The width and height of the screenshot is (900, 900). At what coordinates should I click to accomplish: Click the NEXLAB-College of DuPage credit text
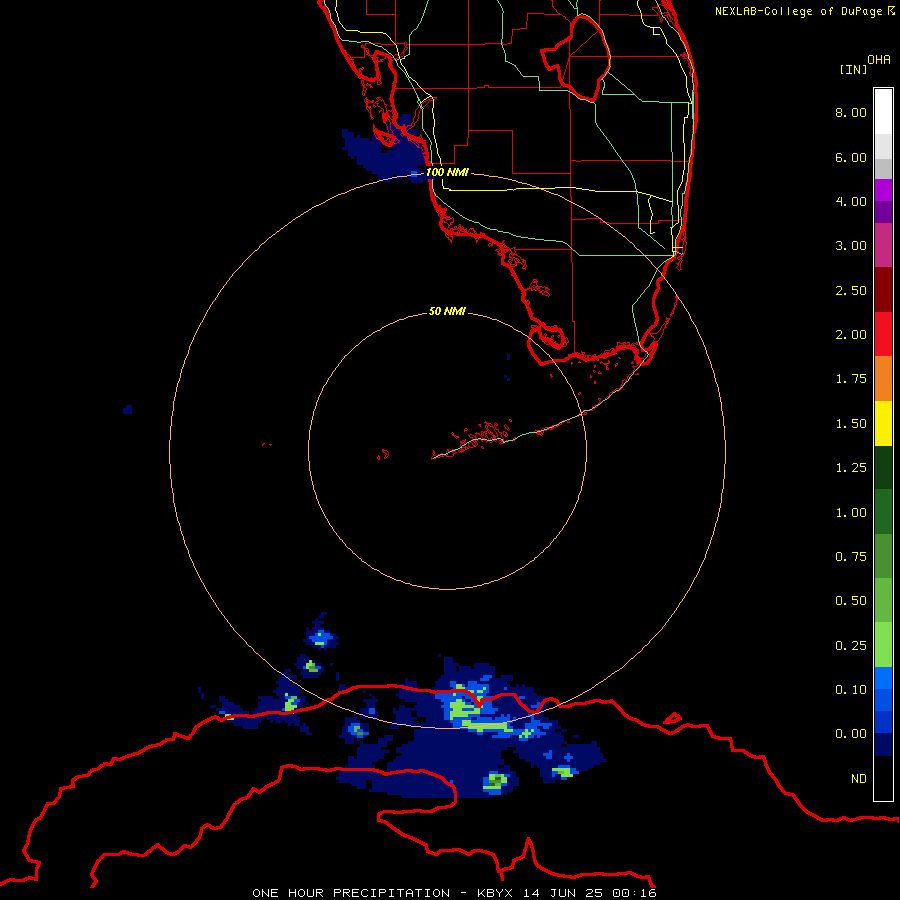tap(804, 11)
